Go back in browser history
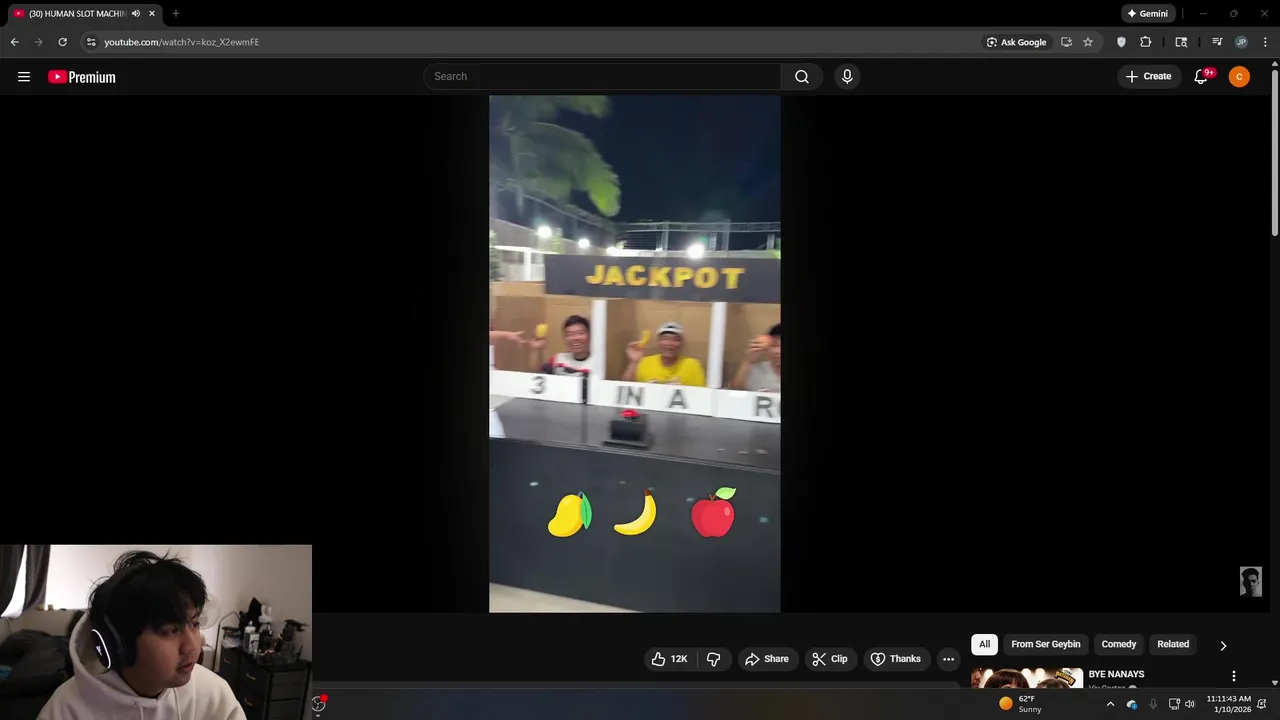 click(14, 42)
